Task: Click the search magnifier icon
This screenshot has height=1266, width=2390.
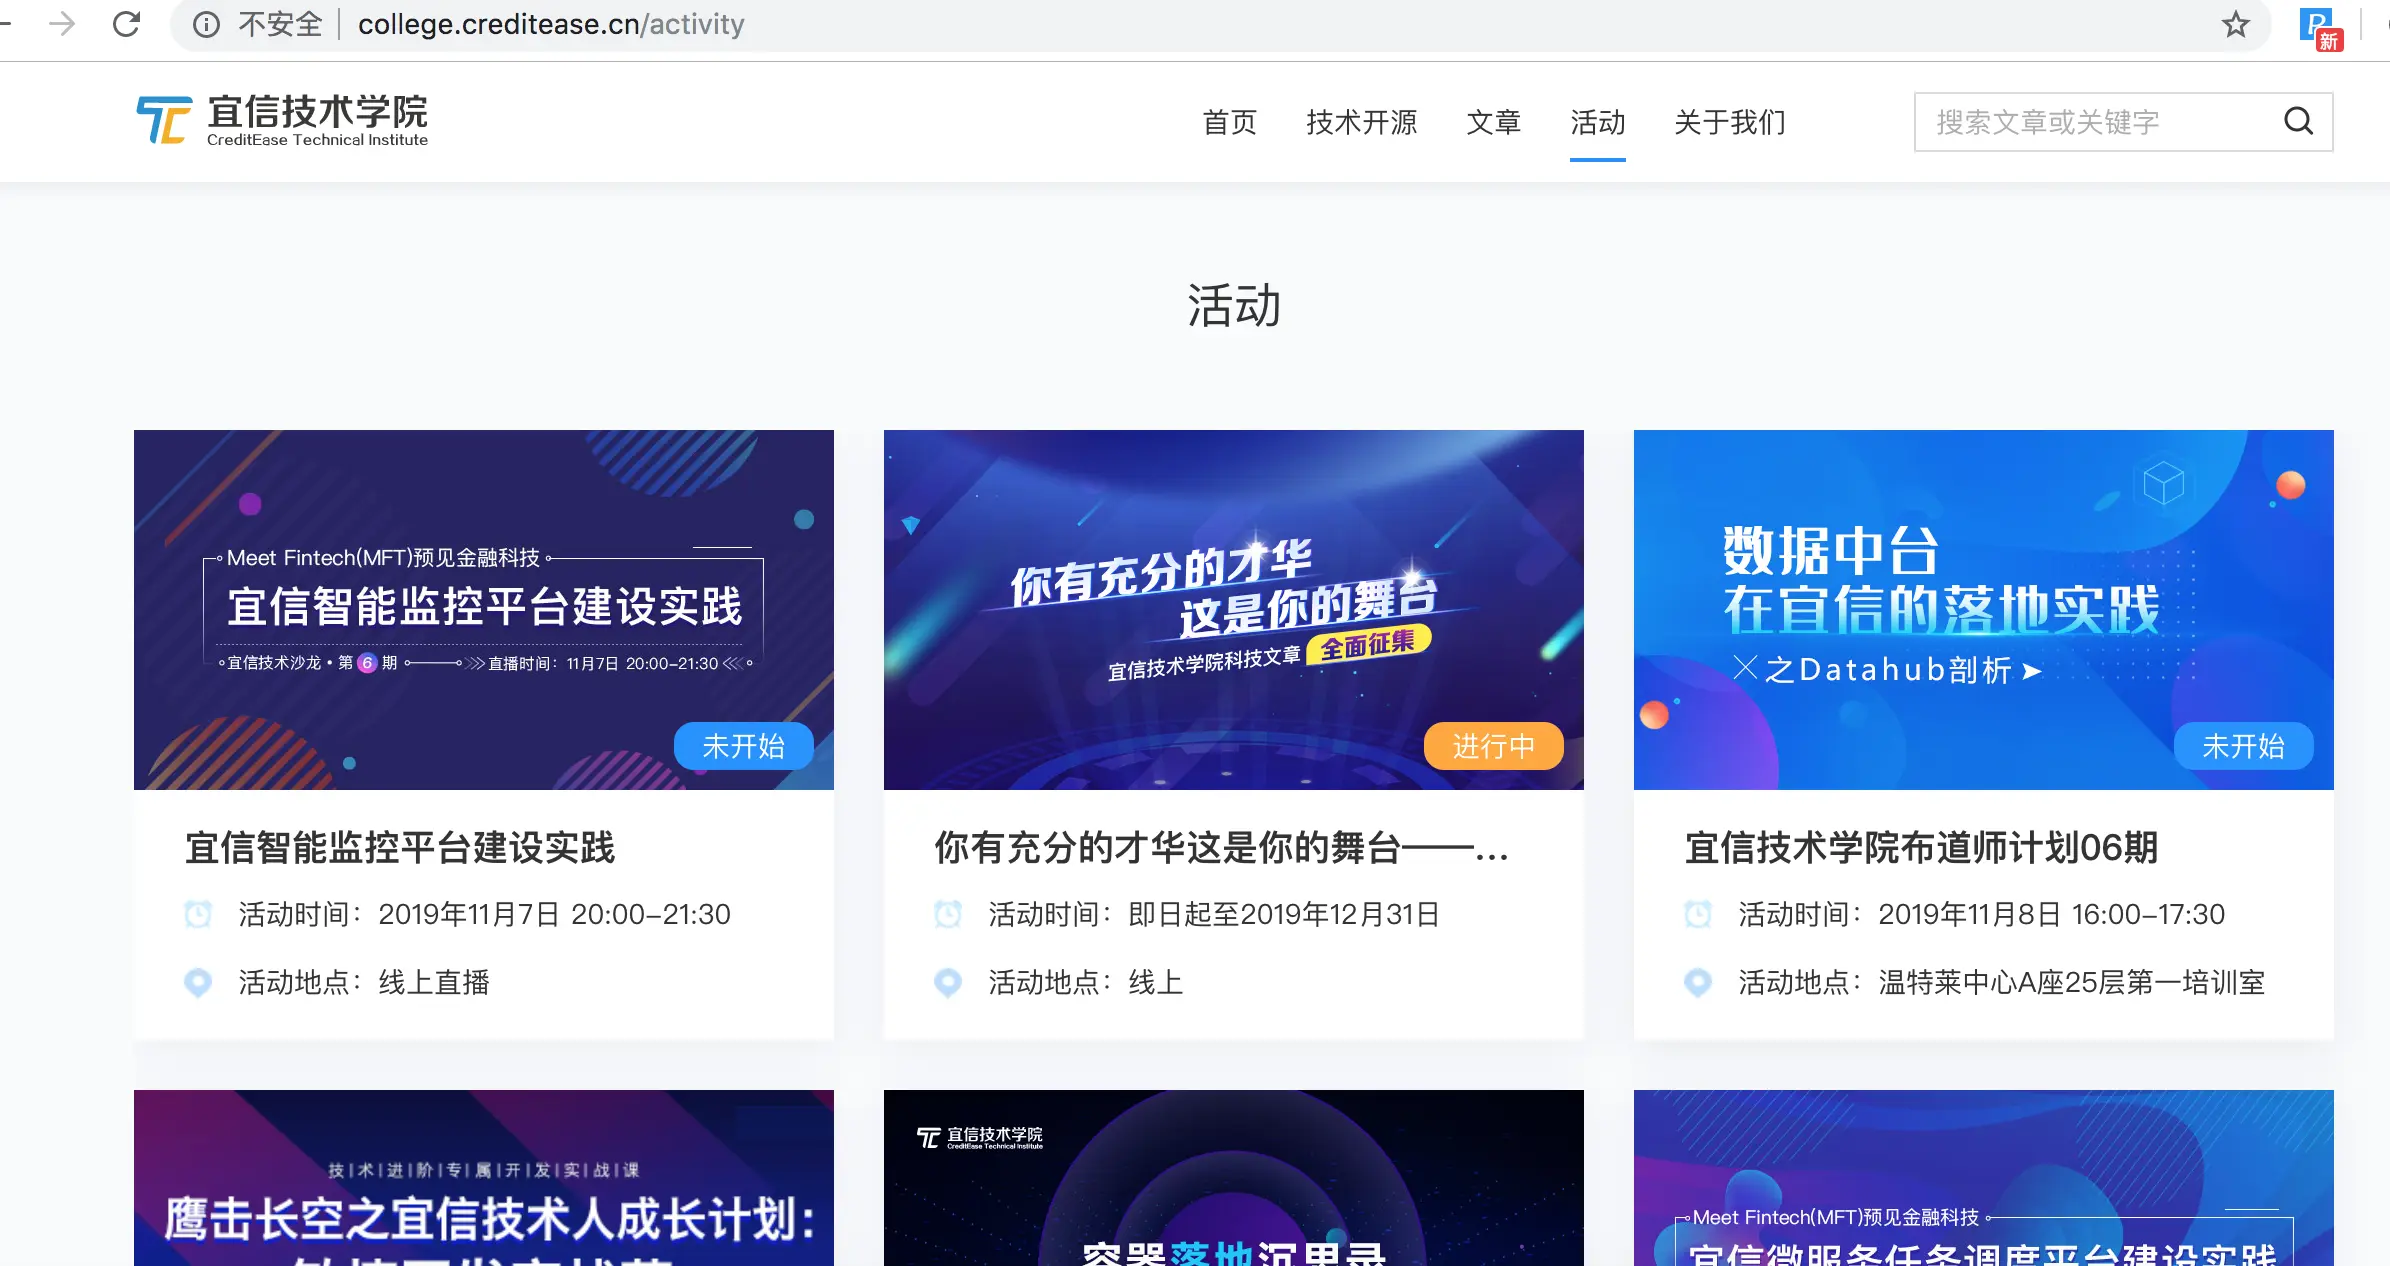Action: point(2298,122)
